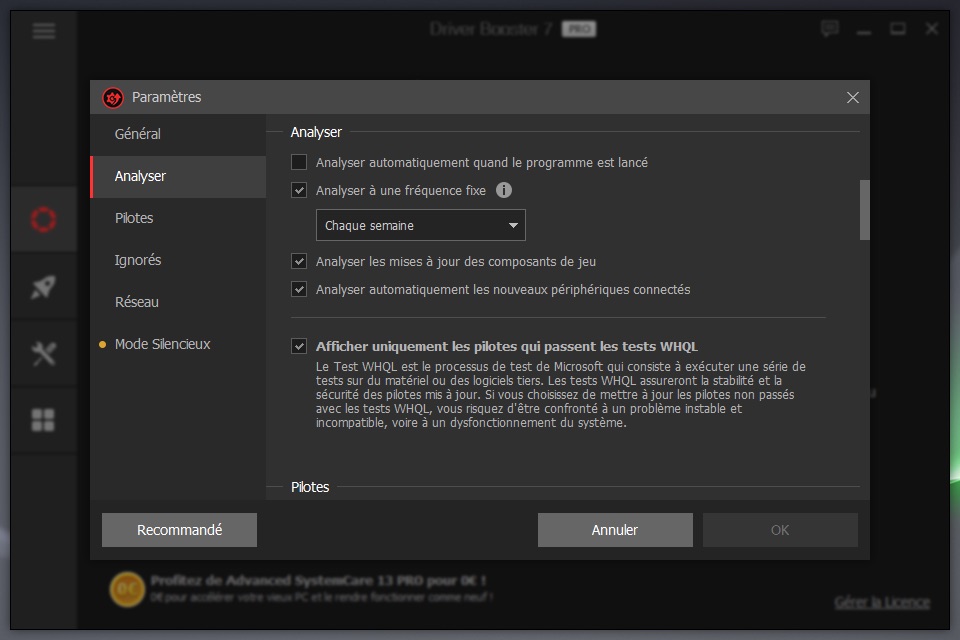960x640 pixels.
Task: Click the feedback chat icon in title bar
Action: coord(830,28)
